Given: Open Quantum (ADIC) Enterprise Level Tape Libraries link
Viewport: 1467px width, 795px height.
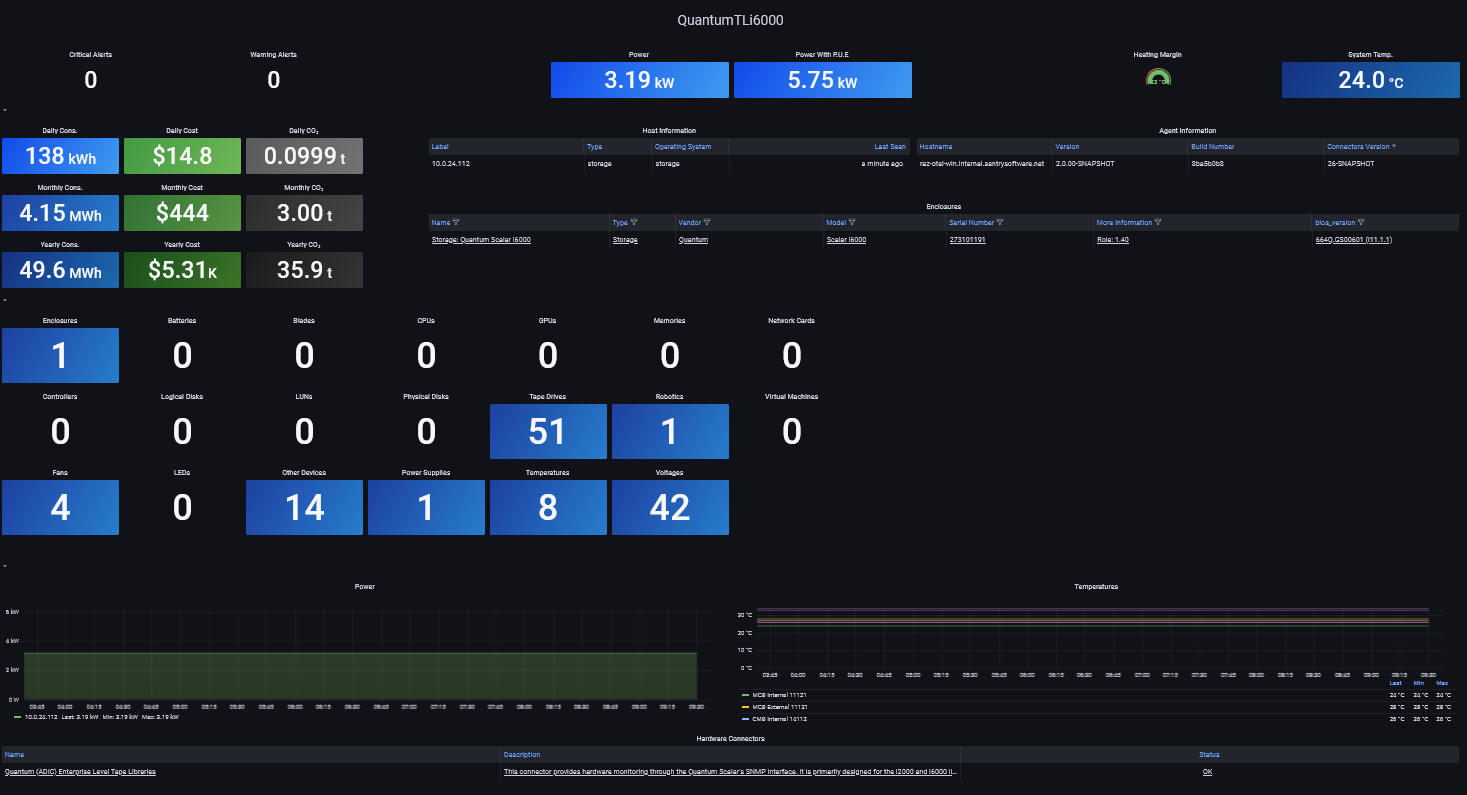Looking at the screenshot, I should [80, 772].
